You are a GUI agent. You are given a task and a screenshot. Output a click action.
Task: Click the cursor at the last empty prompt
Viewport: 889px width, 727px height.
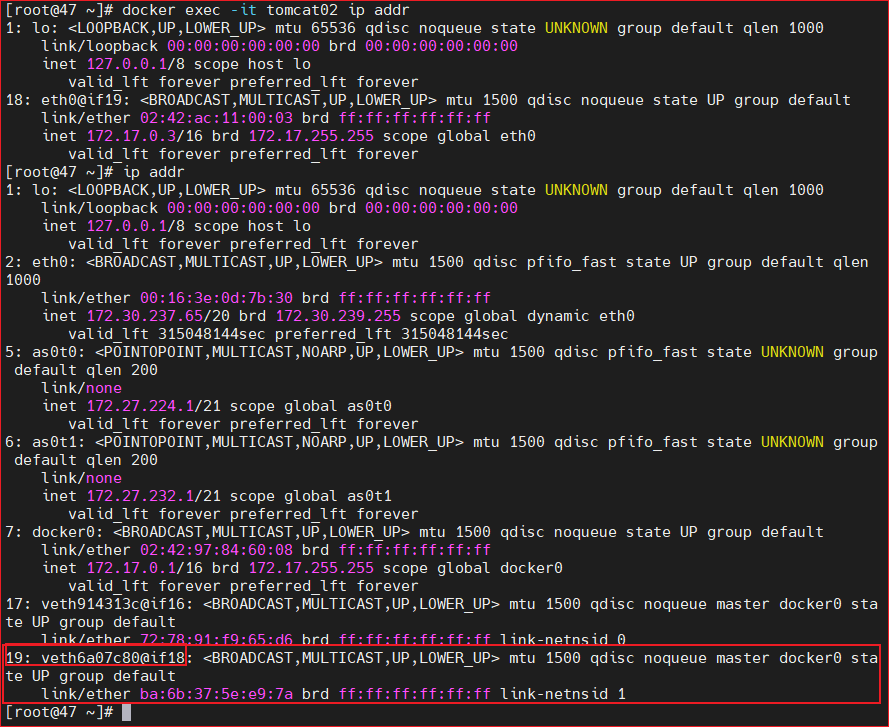[x=125, y=712]
